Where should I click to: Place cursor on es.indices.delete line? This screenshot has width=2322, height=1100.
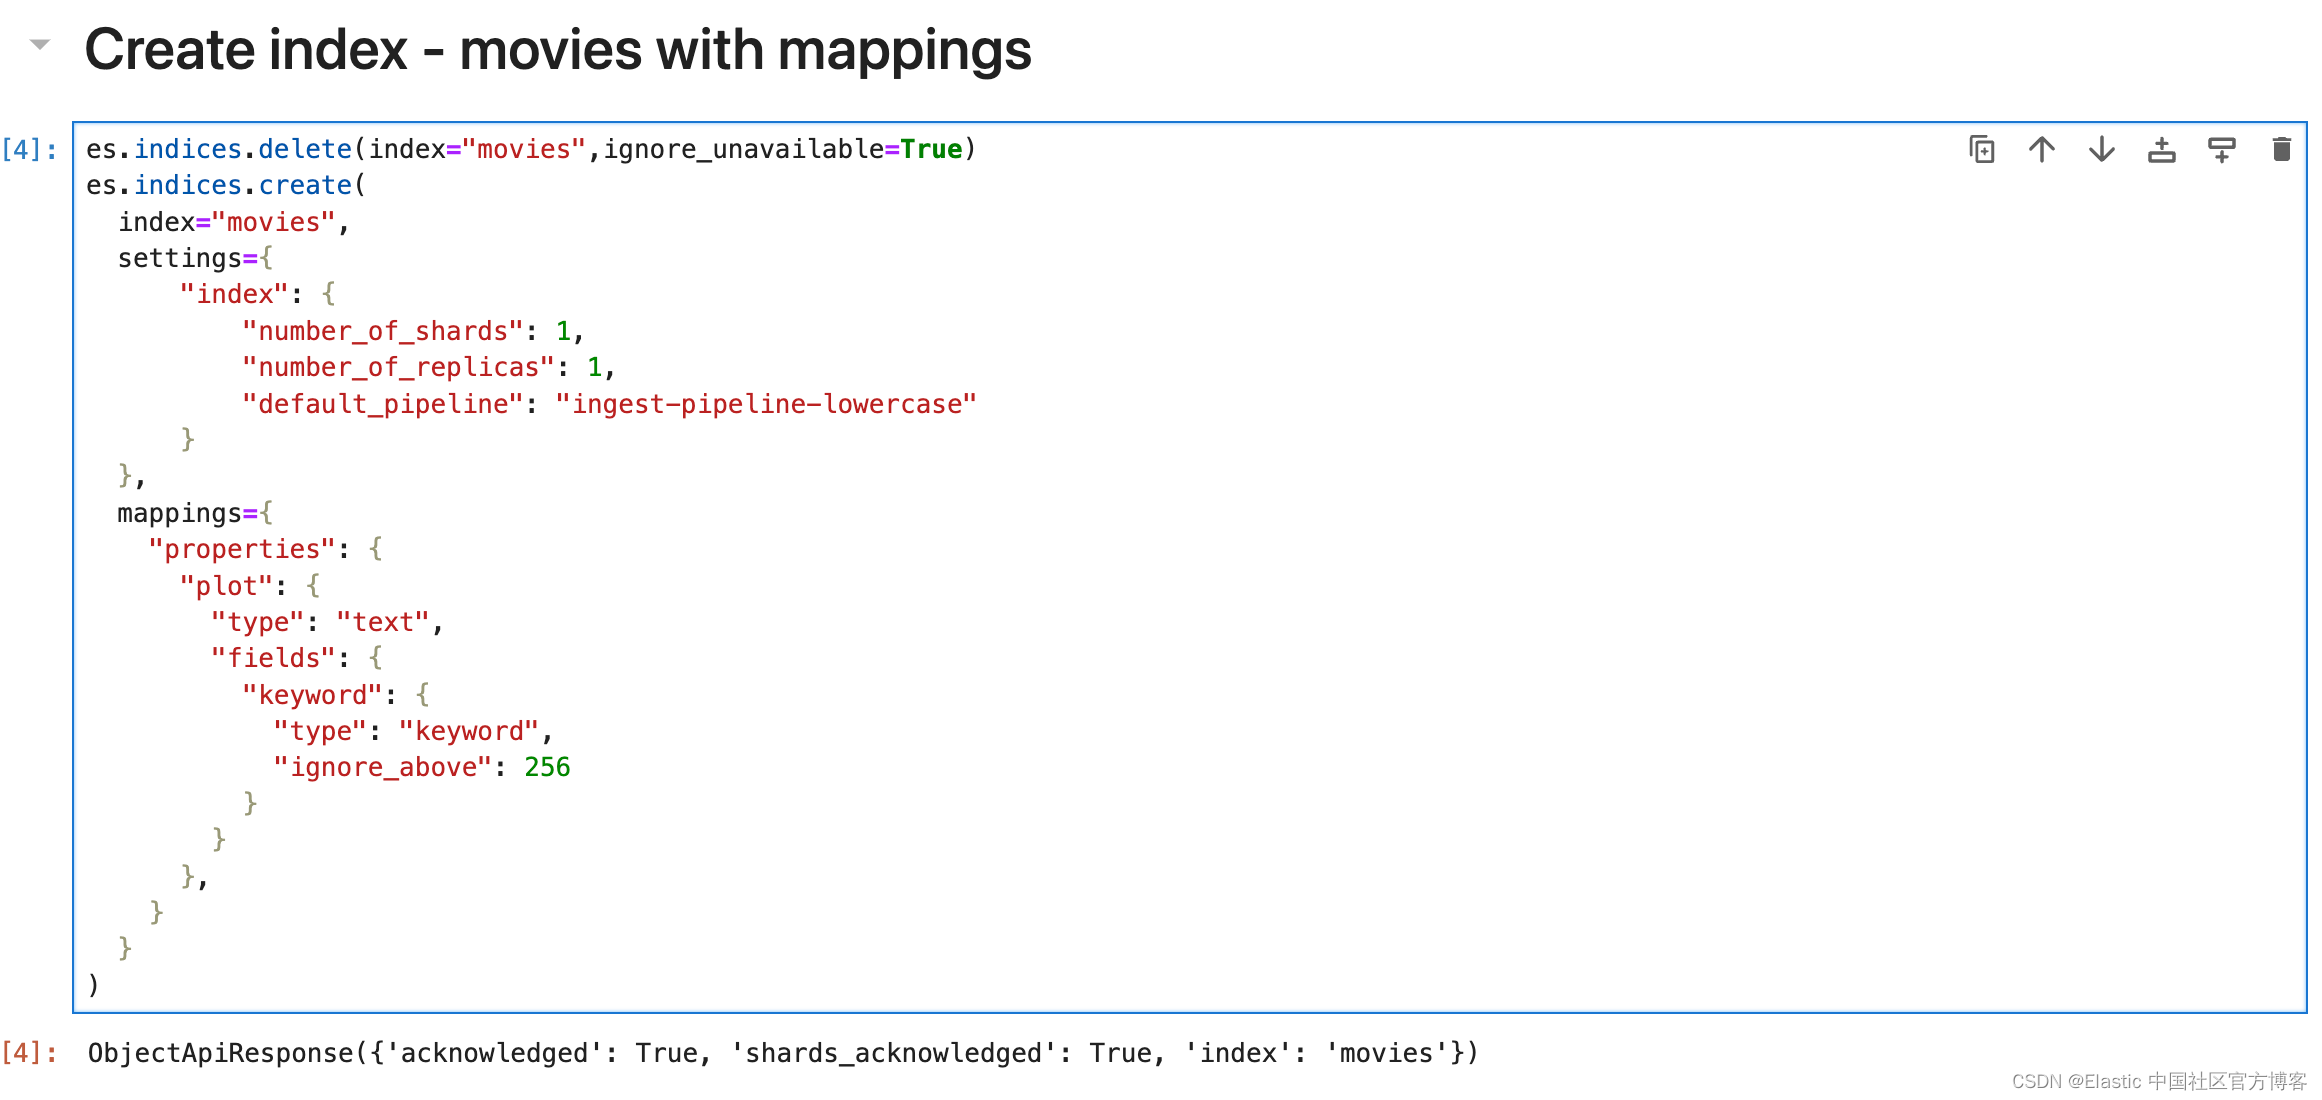point(530,150)
